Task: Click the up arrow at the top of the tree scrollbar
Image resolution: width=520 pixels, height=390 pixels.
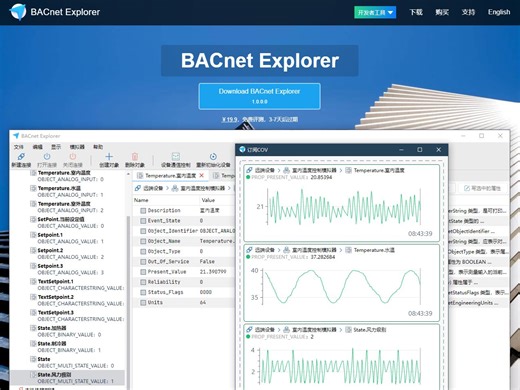Action: (x=128, y=174)
